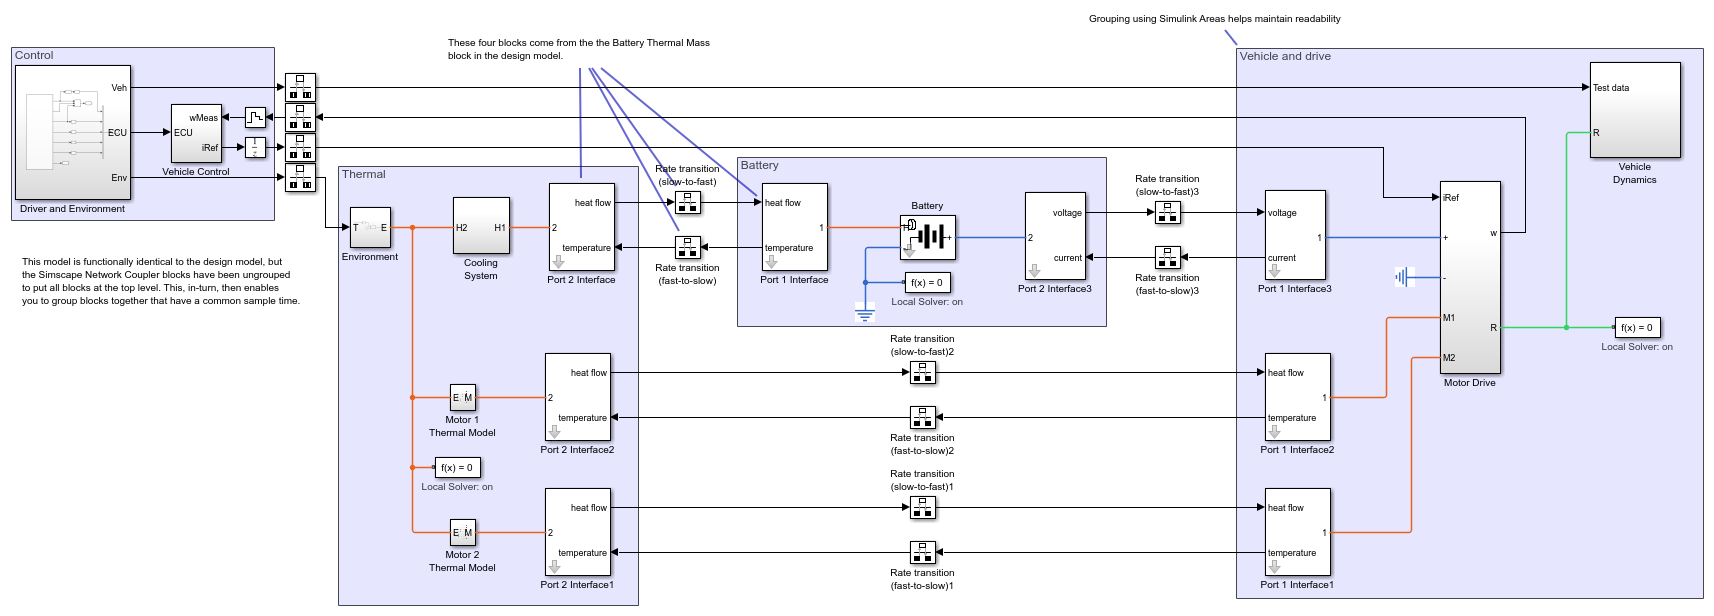Screen dimensions: 1714x616
Task: Open the Vehicle Dynamics subsystem
Action: pyautogui.click(x=1635, y=110)
